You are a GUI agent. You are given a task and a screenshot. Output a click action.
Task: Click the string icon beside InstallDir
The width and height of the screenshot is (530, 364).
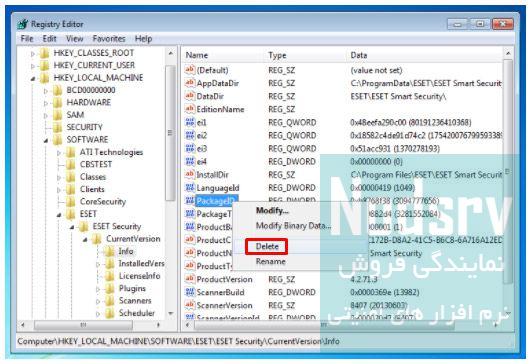pyautogui.click(x=190, y=174)
